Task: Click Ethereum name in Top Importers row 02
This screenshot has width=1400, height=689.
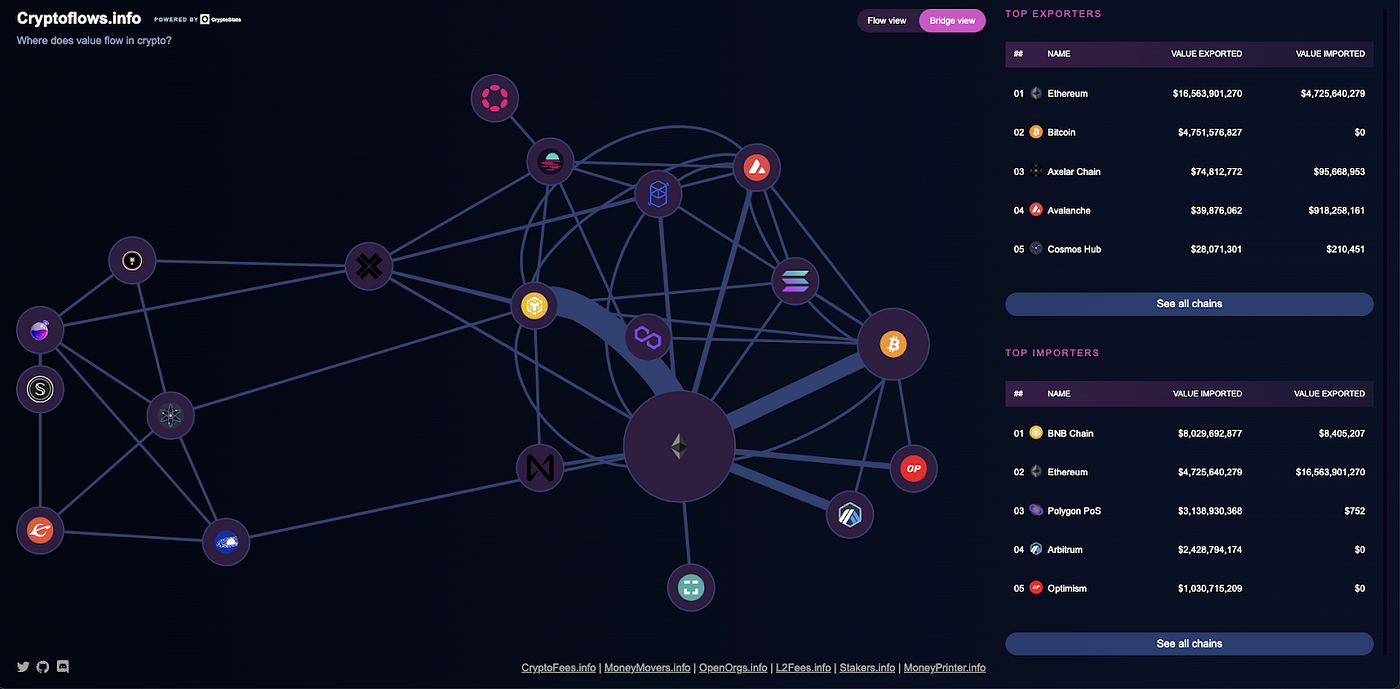Action: (1067, 472)
